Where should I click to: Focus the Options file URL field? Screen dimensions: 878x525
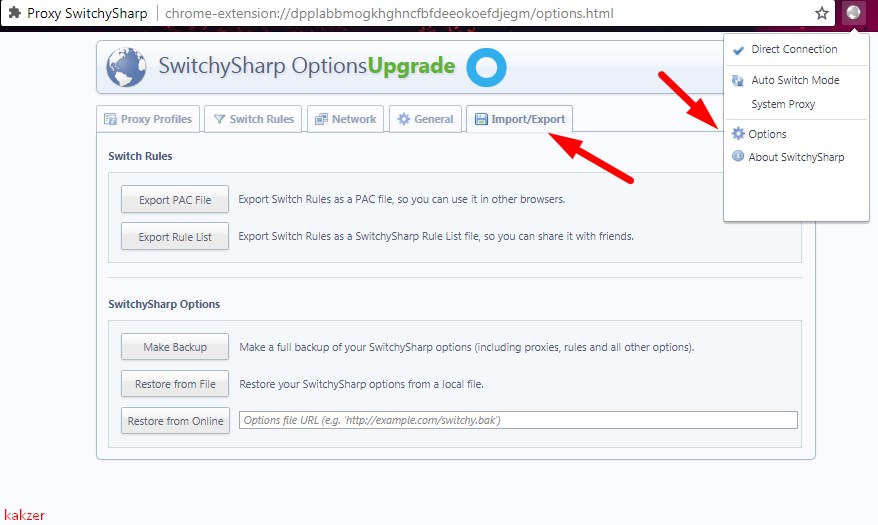pyautogui.click(x=518, y=420)
